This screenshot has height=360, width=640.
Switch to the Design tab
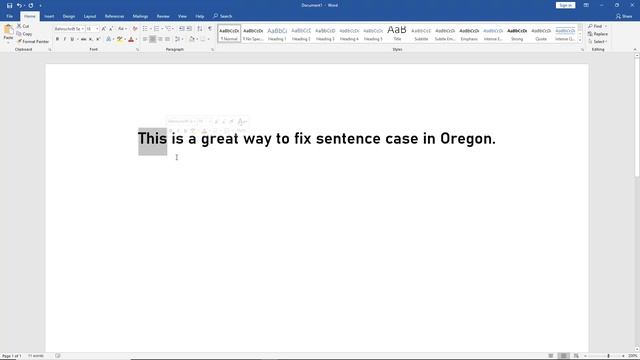click(69, 16)
